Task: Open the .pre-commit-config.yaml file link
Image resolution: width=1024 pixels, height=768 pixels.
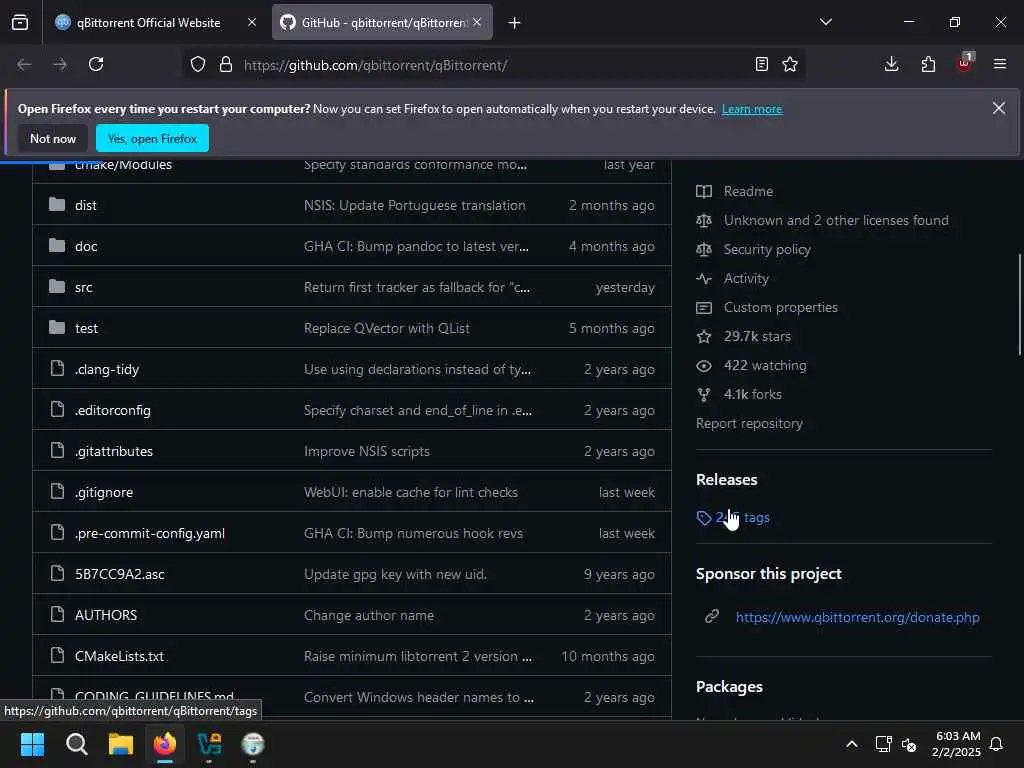Action: tap(150, 533)
